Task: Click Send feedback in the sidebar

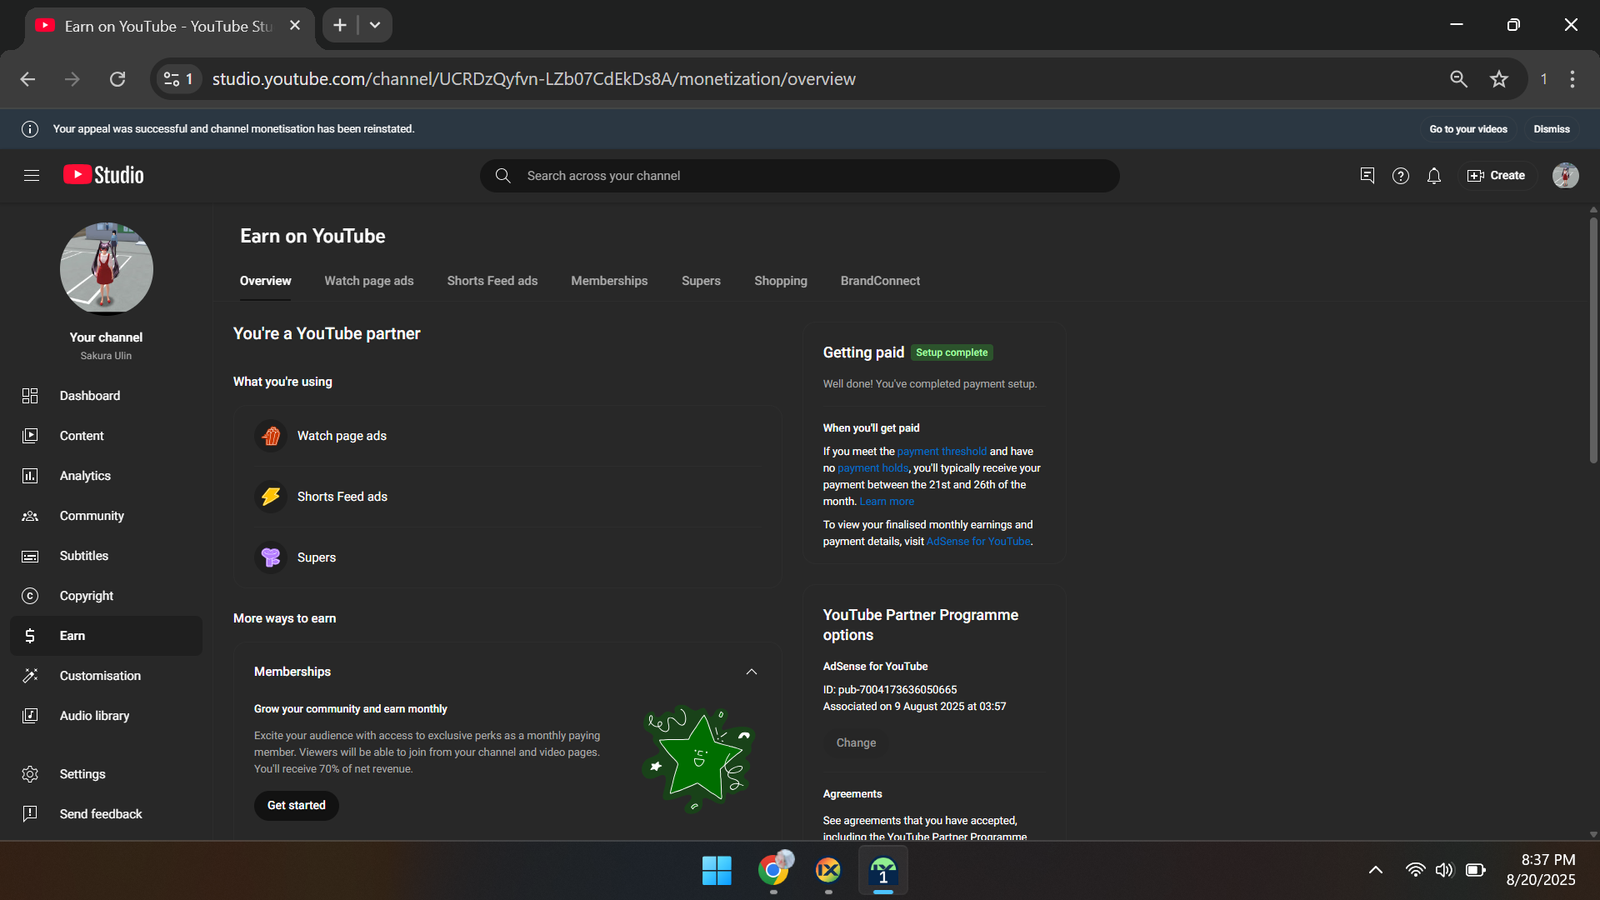Action: point(106,814)
